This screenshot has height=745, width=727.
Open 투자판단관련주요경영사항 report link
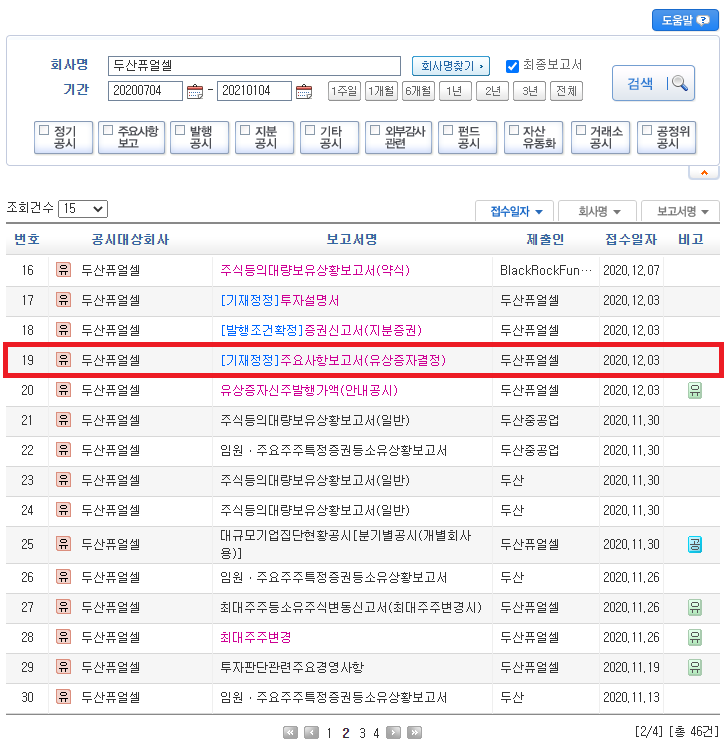click(292, 667)
